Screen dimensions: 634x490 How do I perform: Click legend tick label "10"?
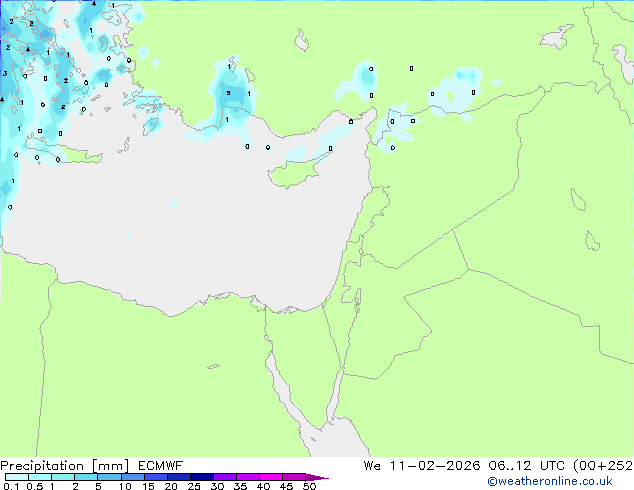tap(125, 486)
